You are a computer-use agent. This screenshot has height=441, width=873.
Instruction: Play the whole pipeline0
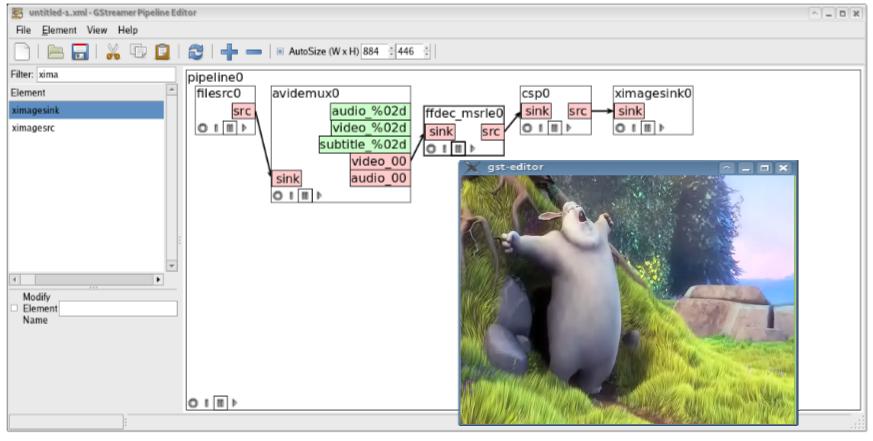coord(234,403)
